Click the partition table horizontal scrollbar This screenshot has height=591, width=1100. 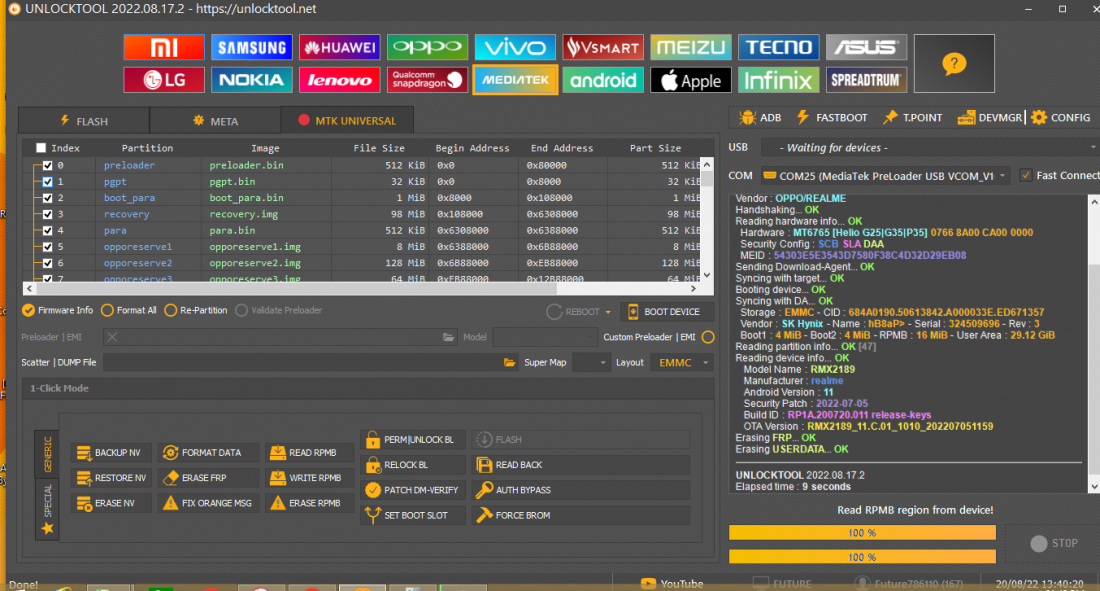[361, 288]
